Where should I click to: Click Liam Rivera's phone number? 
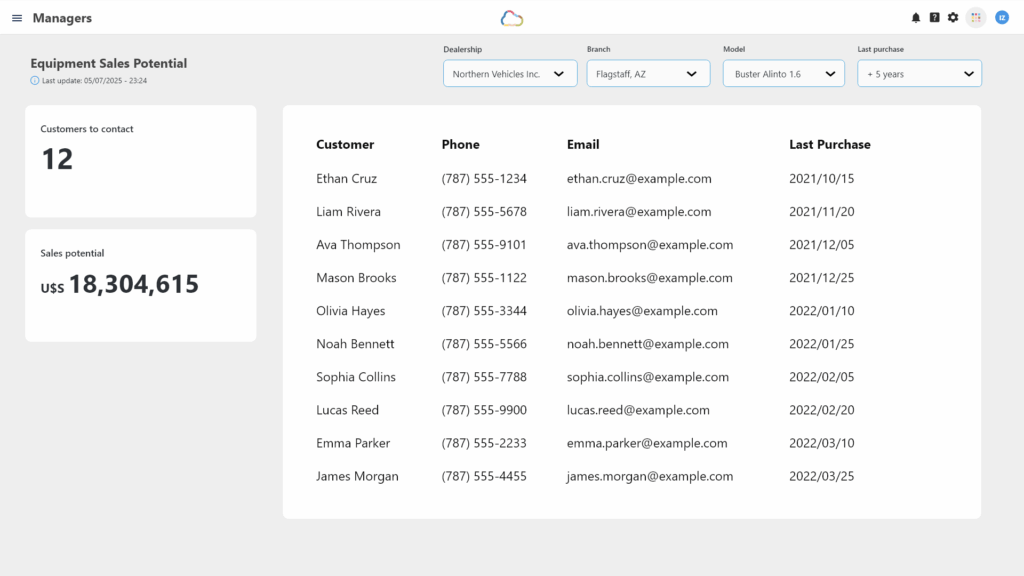point(484,212)
